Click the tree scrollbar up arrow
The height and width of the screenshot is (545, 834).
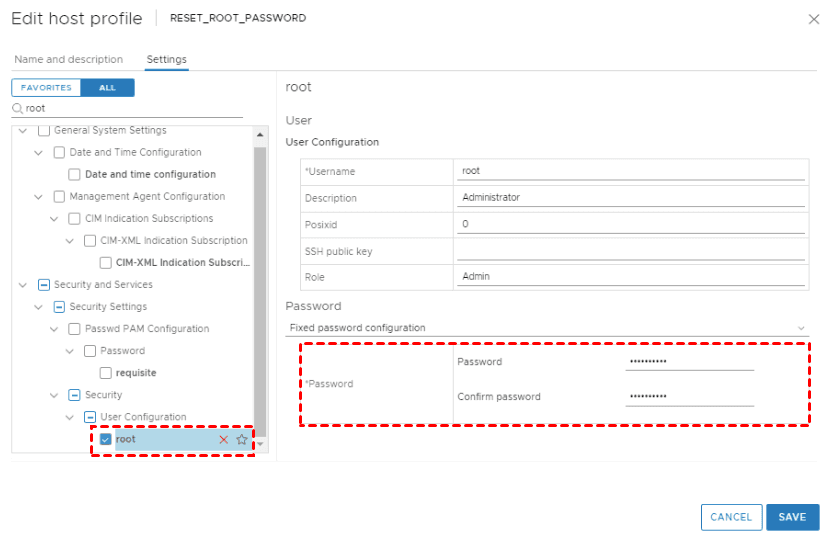[260, 135]
